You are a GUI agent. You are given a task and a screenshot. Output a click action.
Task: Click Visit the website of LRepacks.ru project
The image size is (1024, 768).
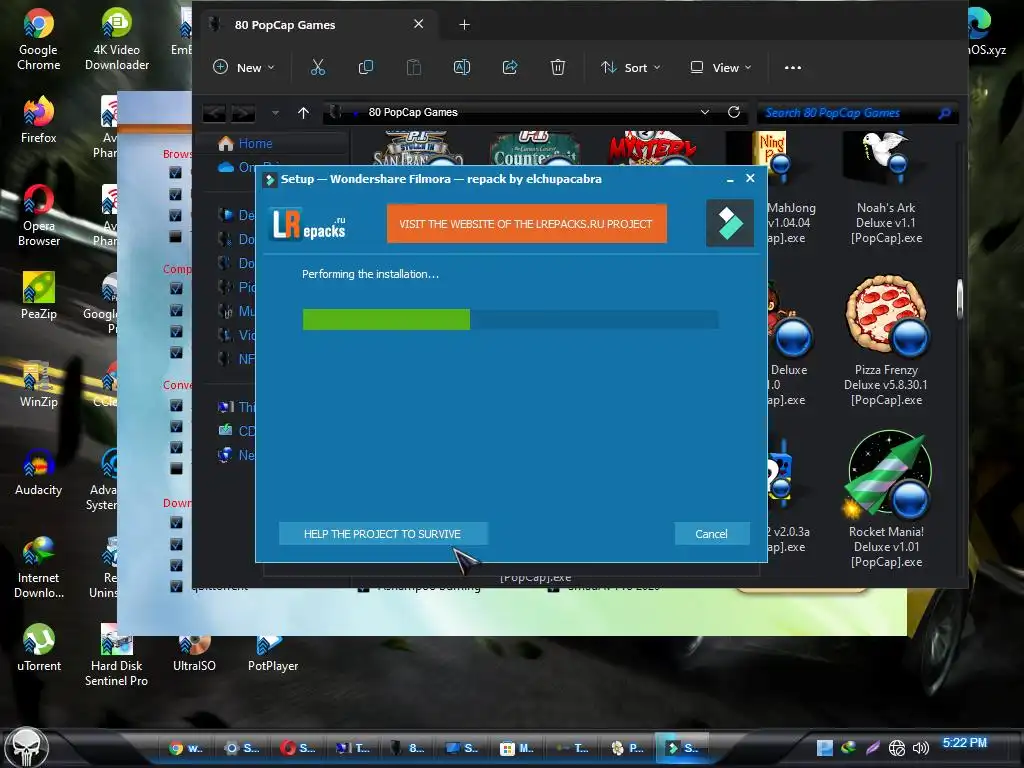[526, 223]
